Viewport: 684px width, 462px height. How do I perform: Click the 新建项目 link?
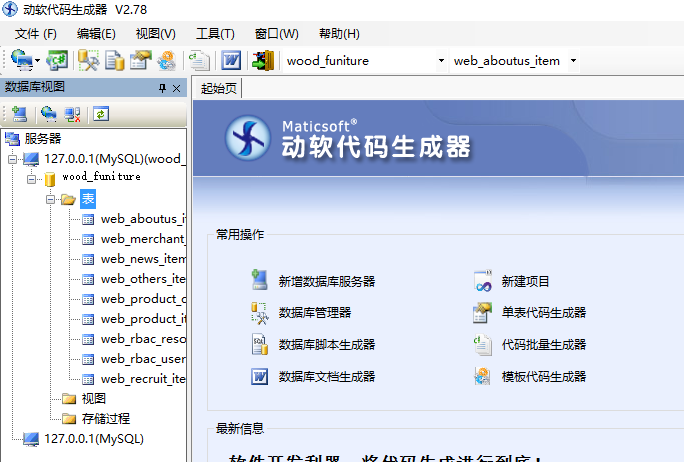[x=525, y=281]
